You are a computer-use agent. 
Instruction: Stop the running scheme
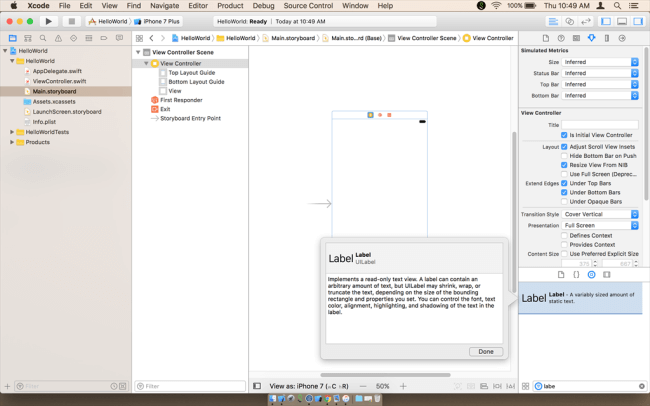[72, 21]
